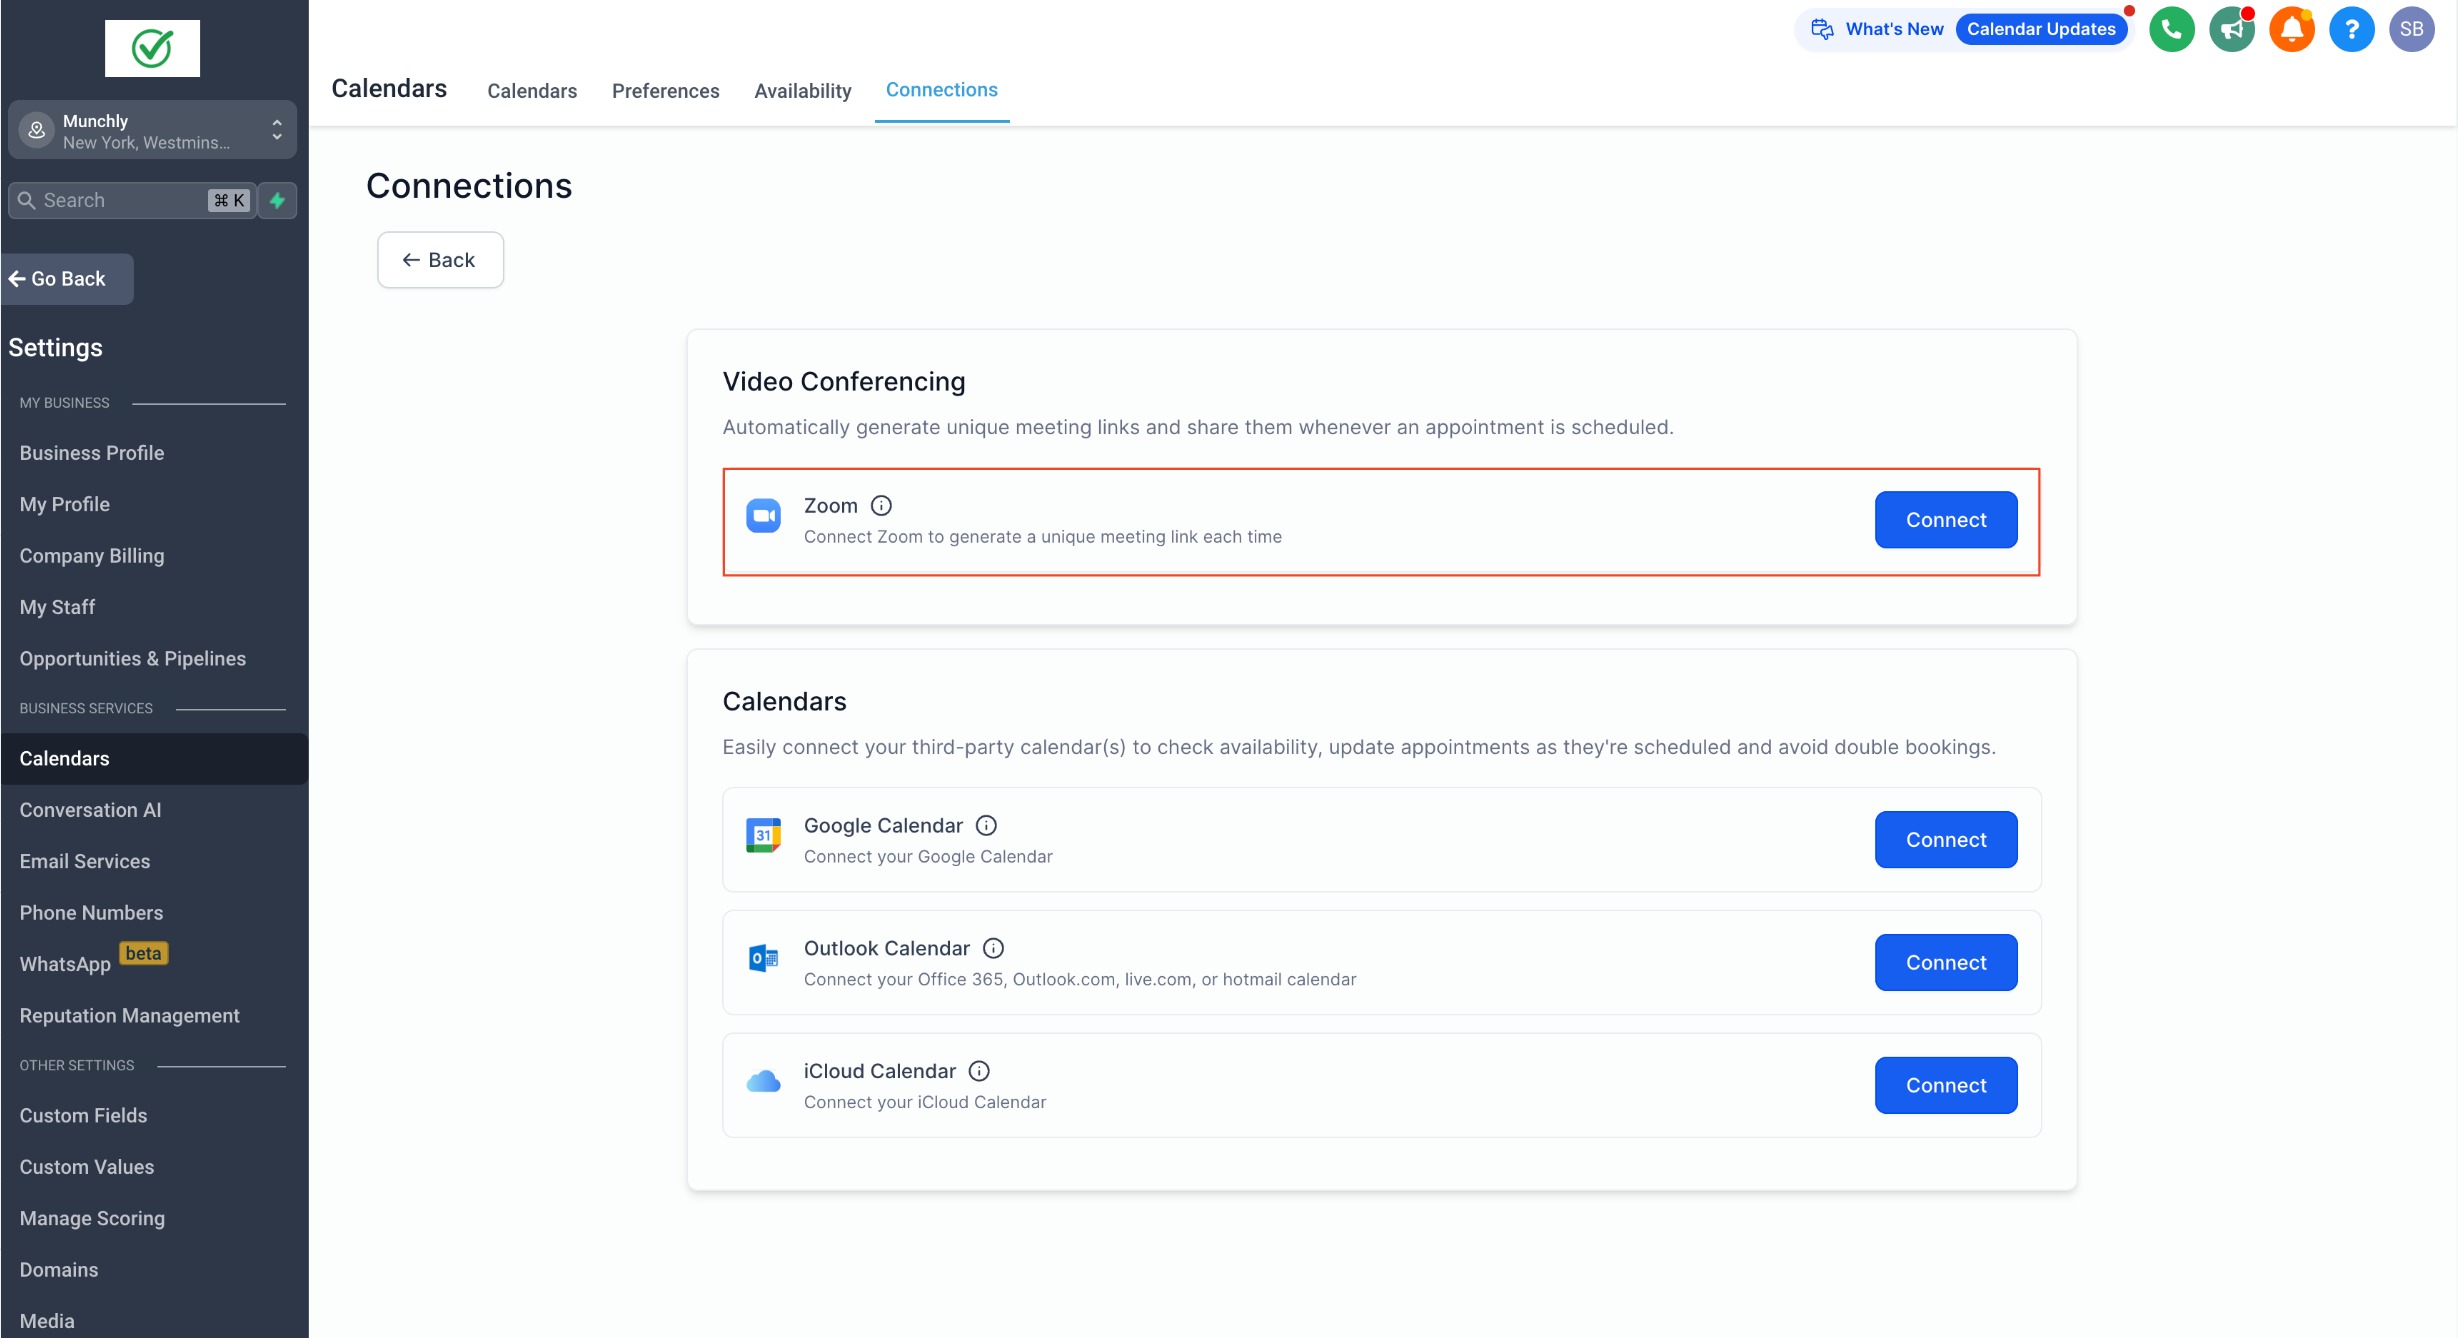Image resolution: width=2458 pixels, height=1338 pixels.
Task: Click the green lightning quick actions icon
Action: [278, 200]
